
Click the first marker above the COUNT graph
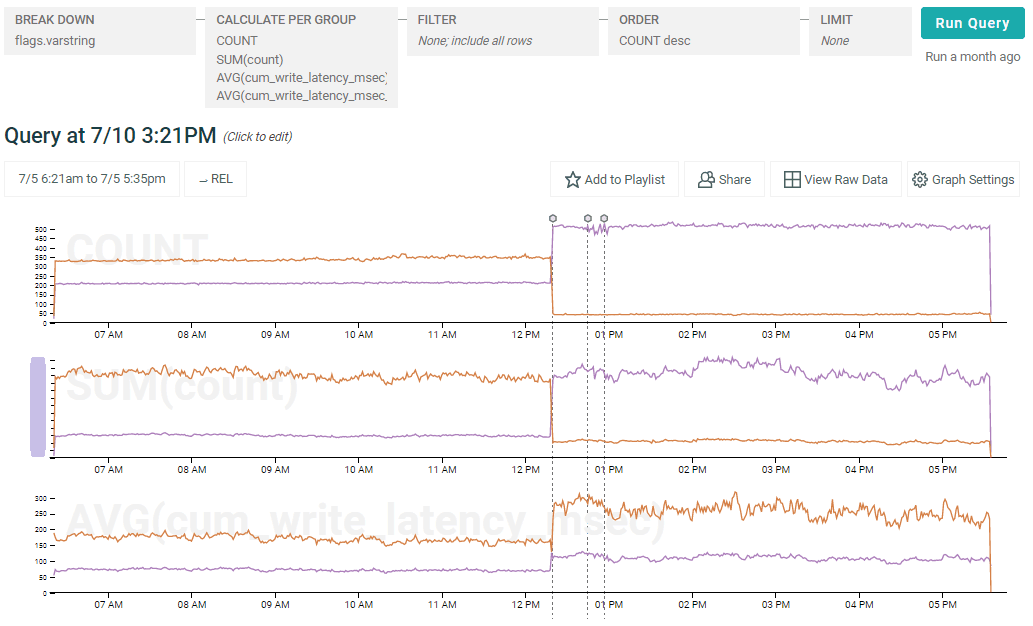(553, 218)
